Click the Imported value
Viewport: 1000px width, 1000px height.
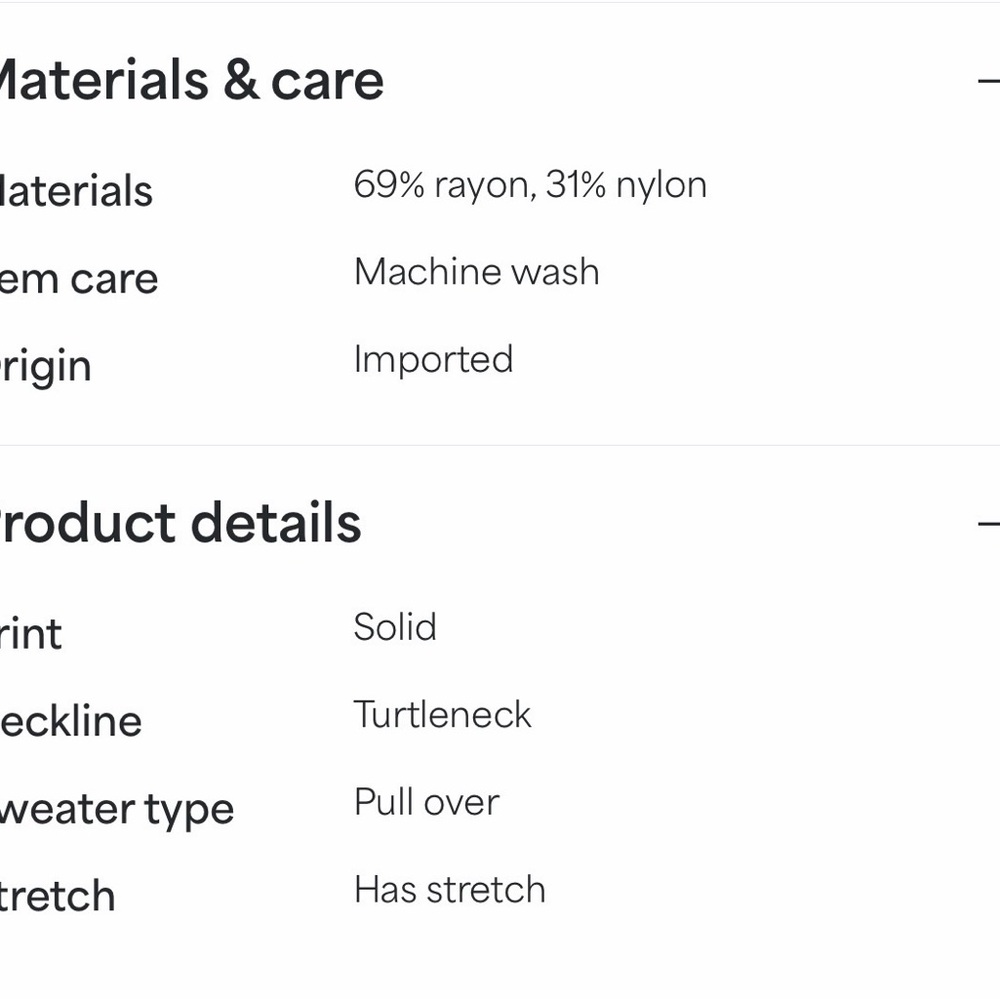433,360
